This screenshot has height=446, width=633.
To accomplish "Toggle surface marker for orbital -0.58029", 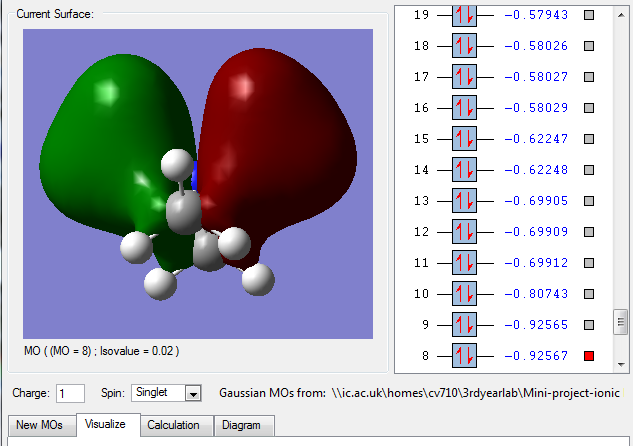I will click(x=589, y=108).
